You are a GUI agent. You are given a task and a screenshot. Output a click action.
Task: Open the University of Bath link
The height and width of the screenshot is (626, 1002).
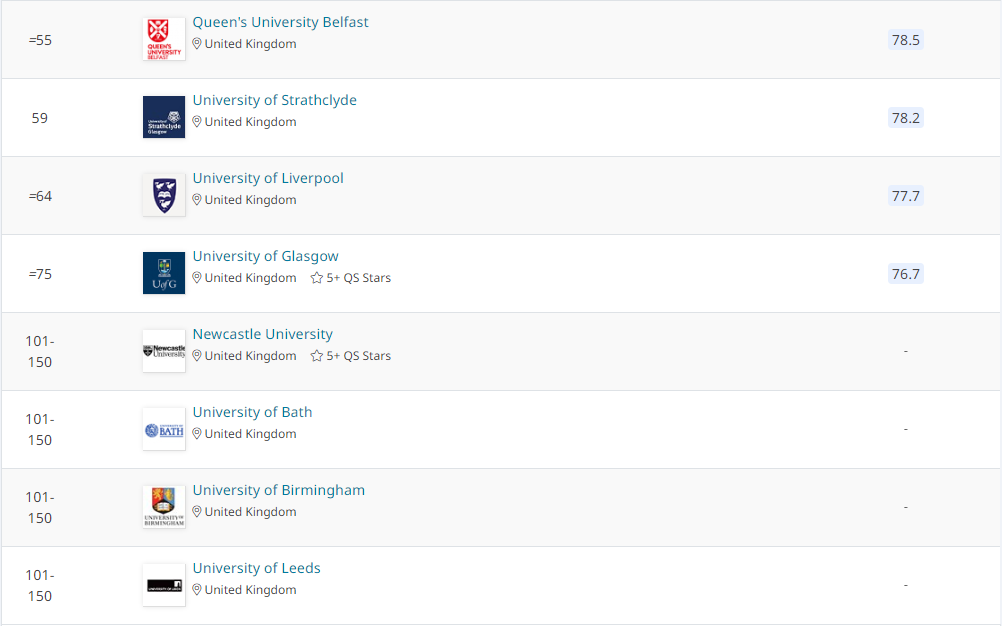tap(252, 412)
